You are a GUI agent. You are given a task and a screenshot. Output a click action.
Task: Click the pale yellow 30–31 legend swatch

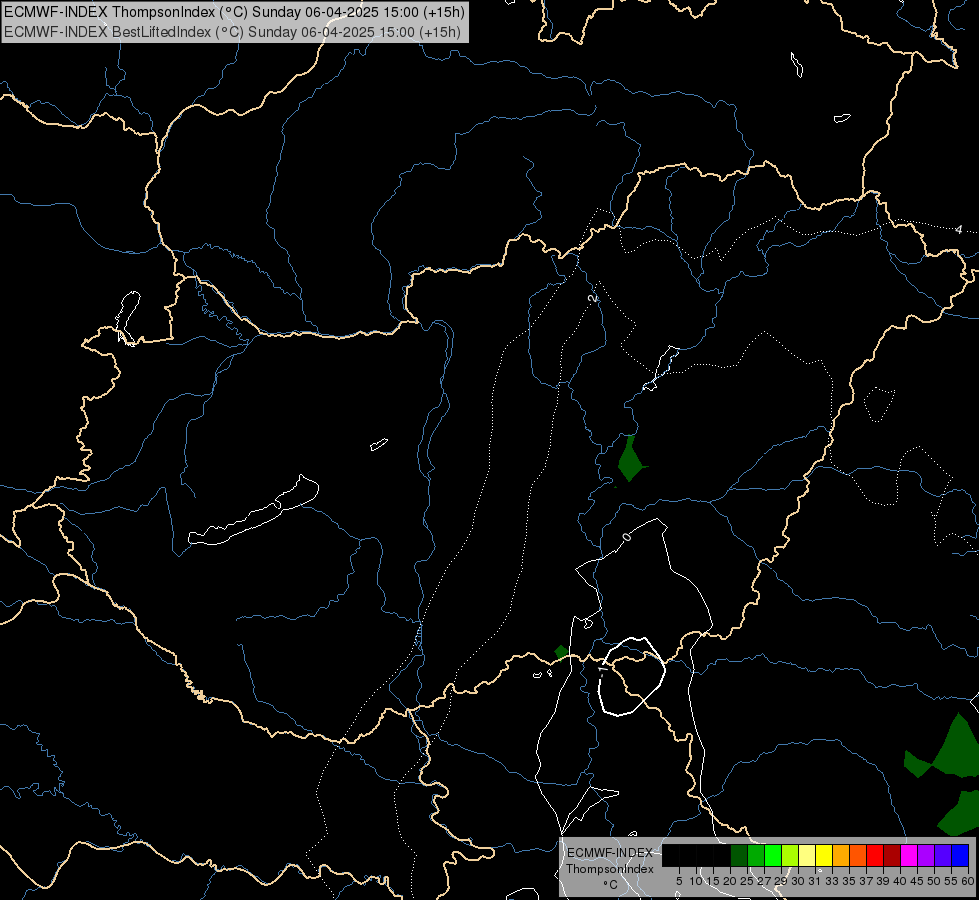coord(807,855)
